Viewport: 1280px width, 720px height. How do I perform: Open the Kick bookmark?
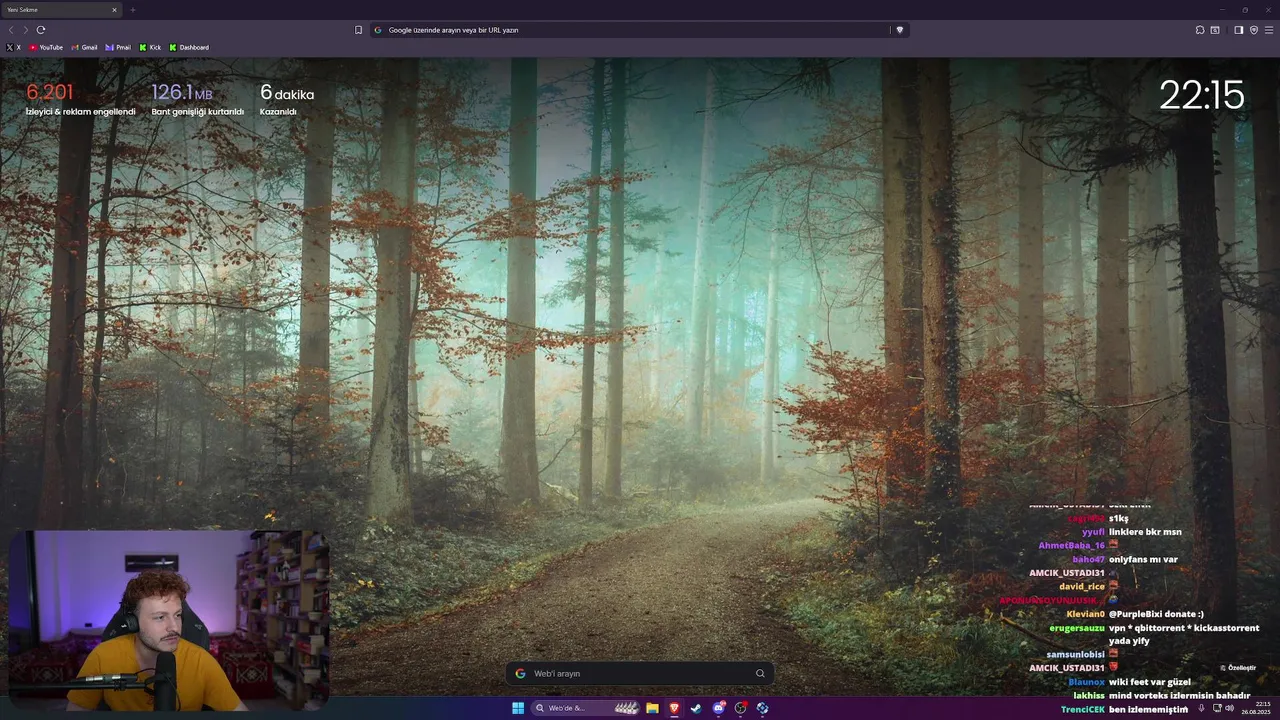coord(150,47)
